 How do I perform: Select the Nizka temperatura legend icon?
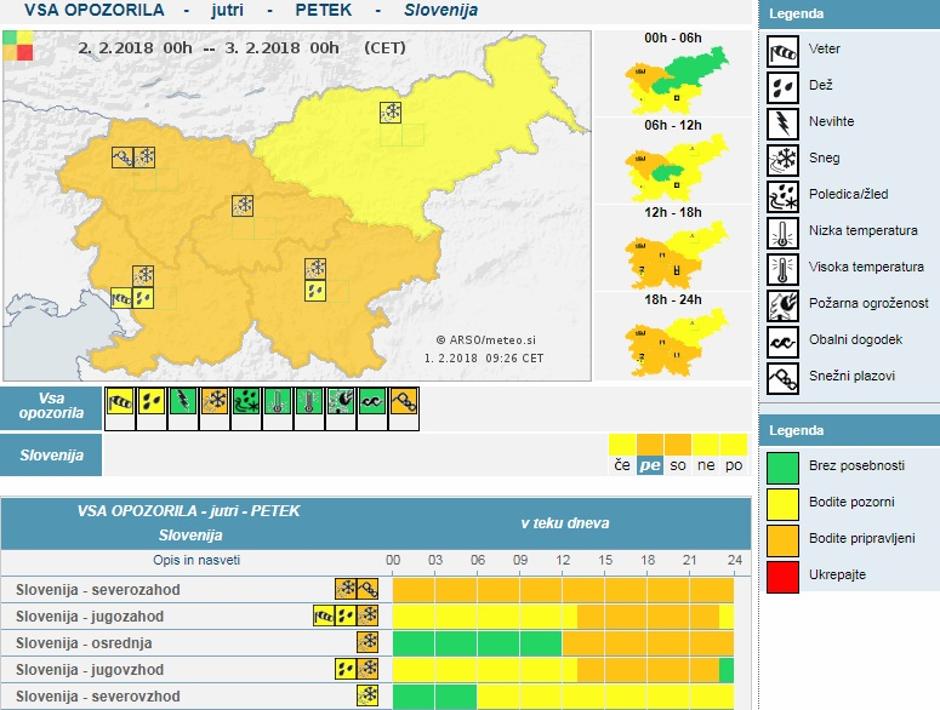pos(782,231)
